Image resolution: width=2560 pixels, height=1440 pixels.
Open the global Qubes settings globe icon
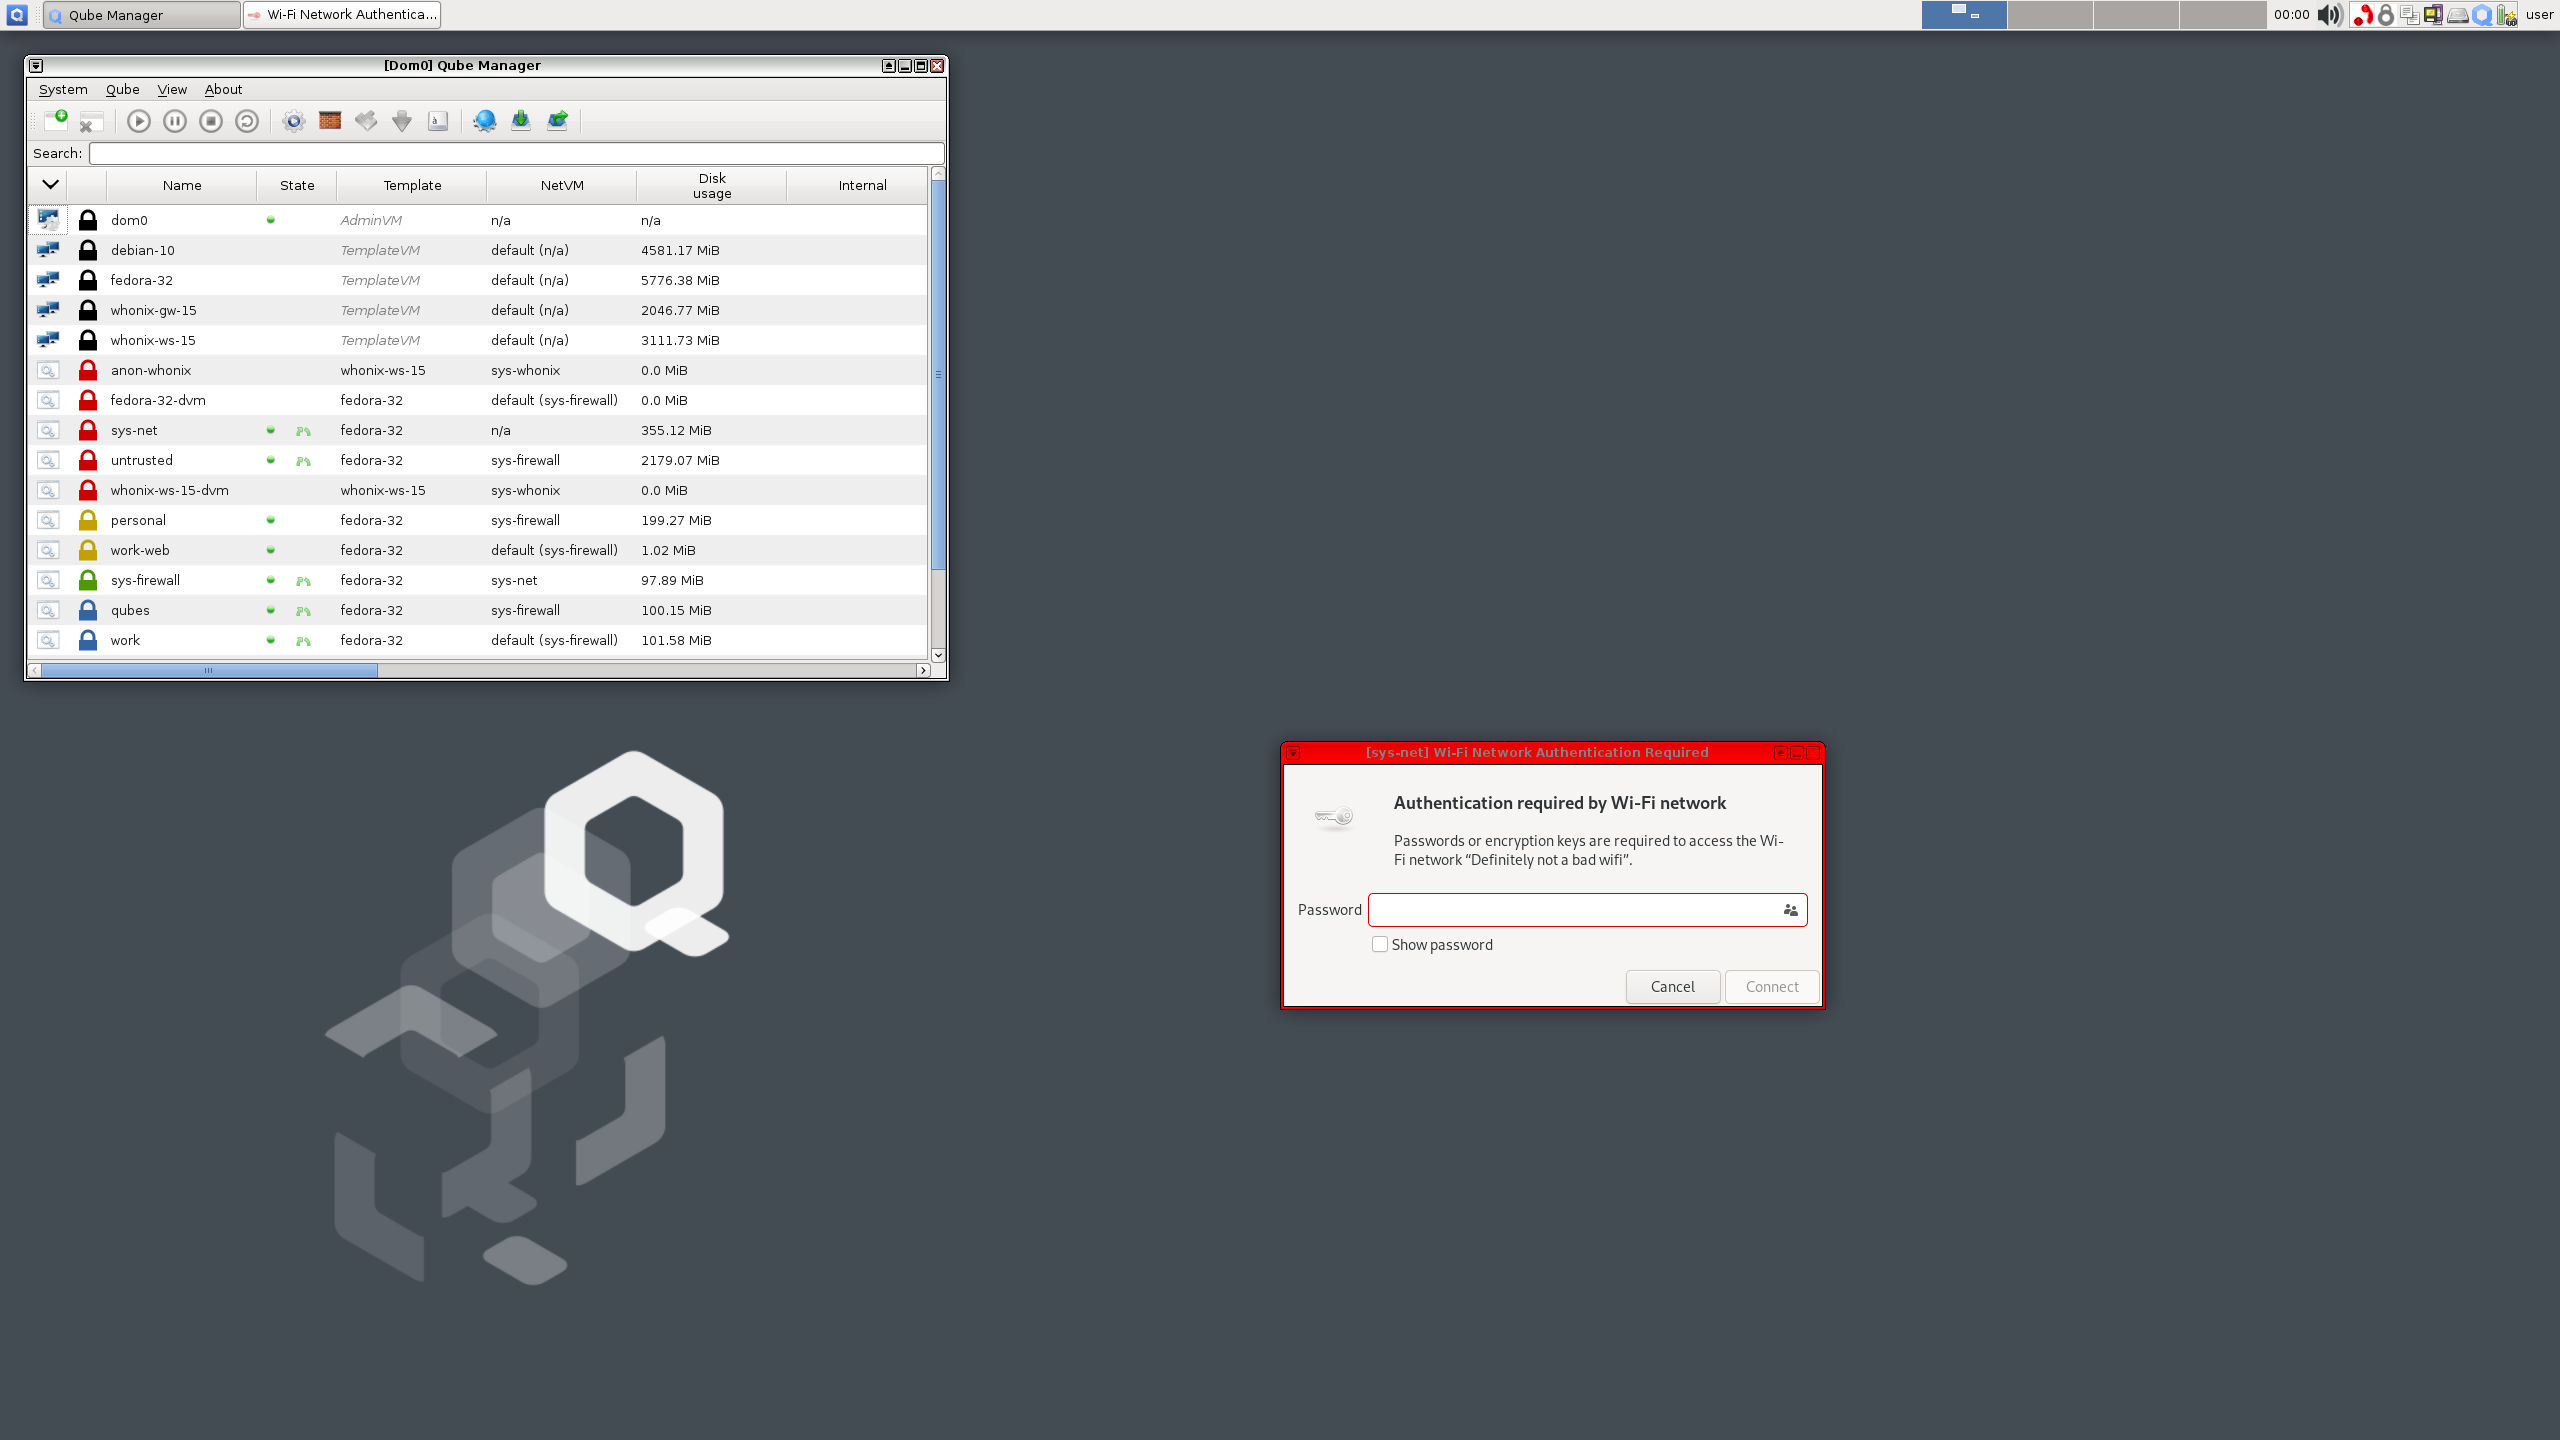484,120
